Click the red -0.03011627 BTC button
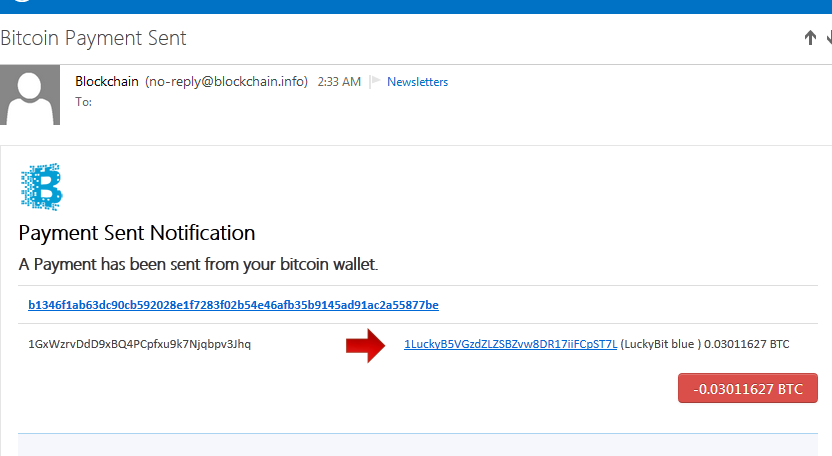Screen dimensions: 832x456 tap(748, 388)
